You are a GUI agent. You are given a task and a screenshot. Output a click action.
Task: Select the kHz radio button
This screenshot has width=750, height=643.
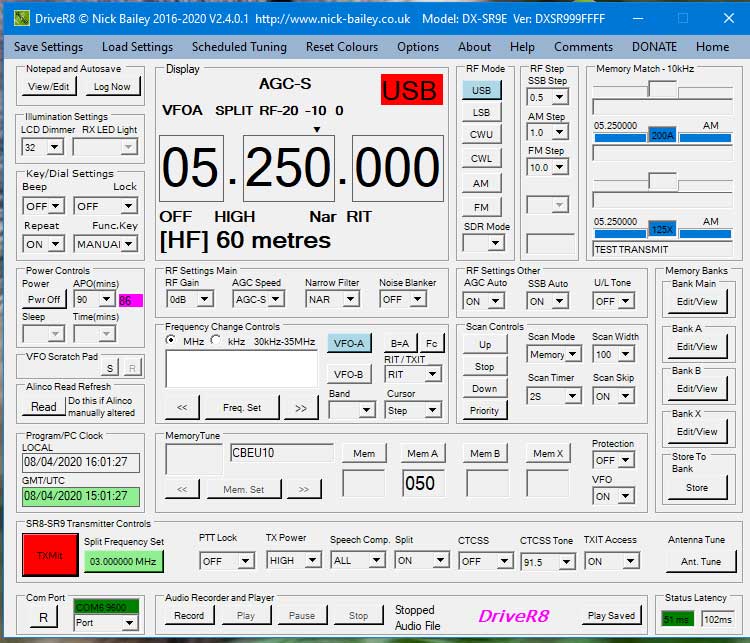(x=216, y=340)
